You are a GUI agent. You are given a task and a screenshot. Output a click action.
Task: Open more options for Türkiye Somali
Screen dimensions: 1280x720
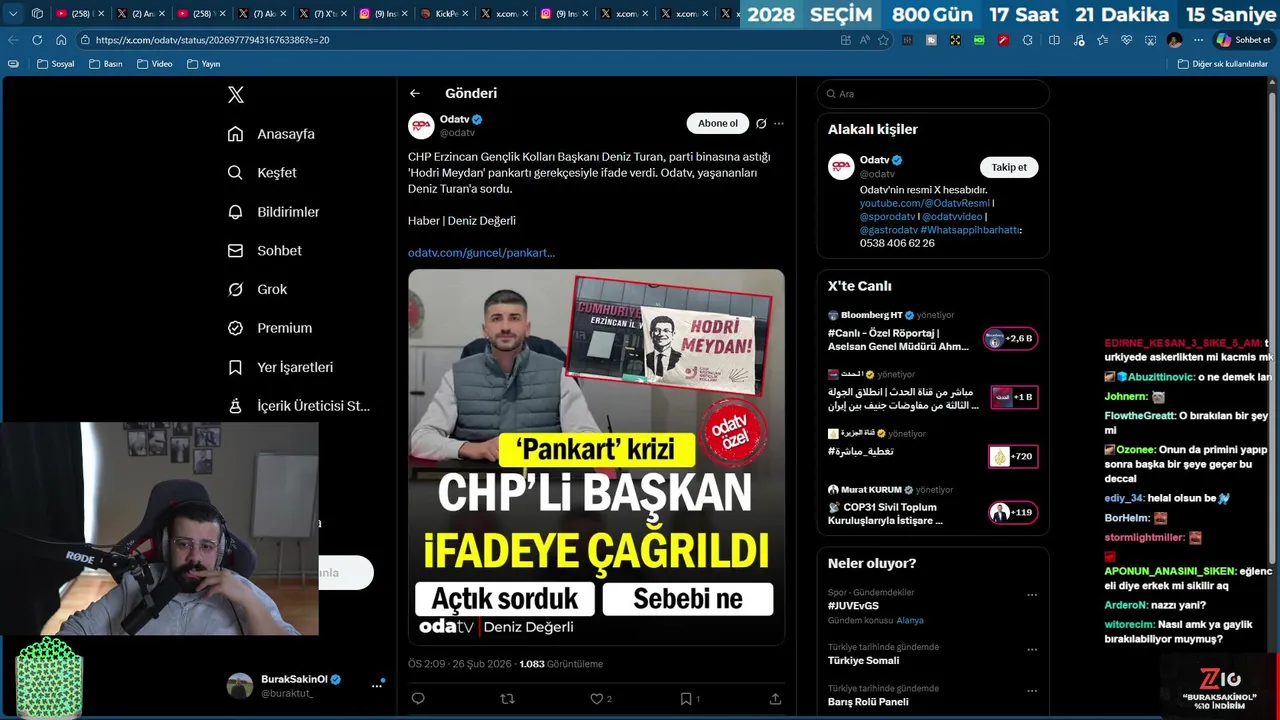click(x=1032, y=649)
